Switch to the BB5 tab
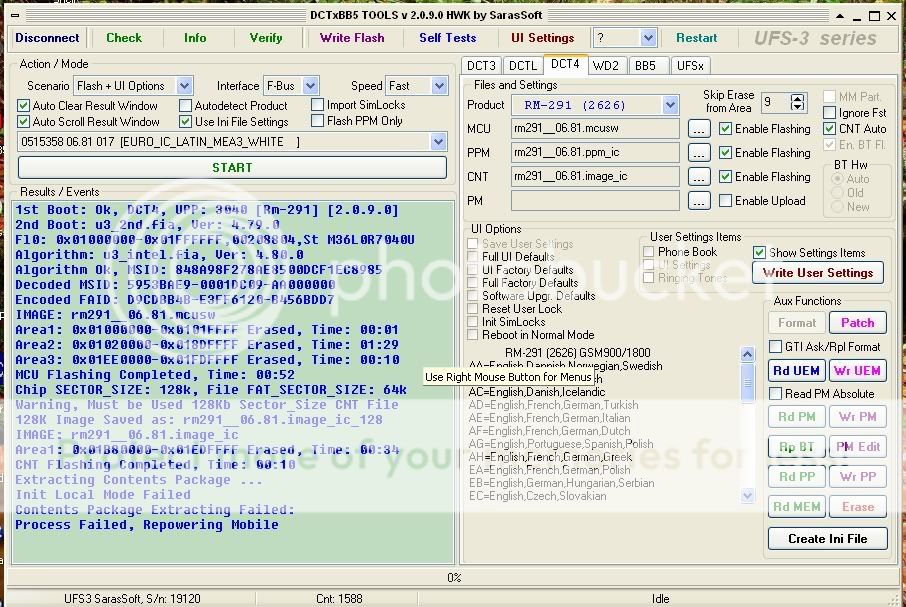Image resolution: width=906 pixels, height=607 pixels. tap(646, 66)
